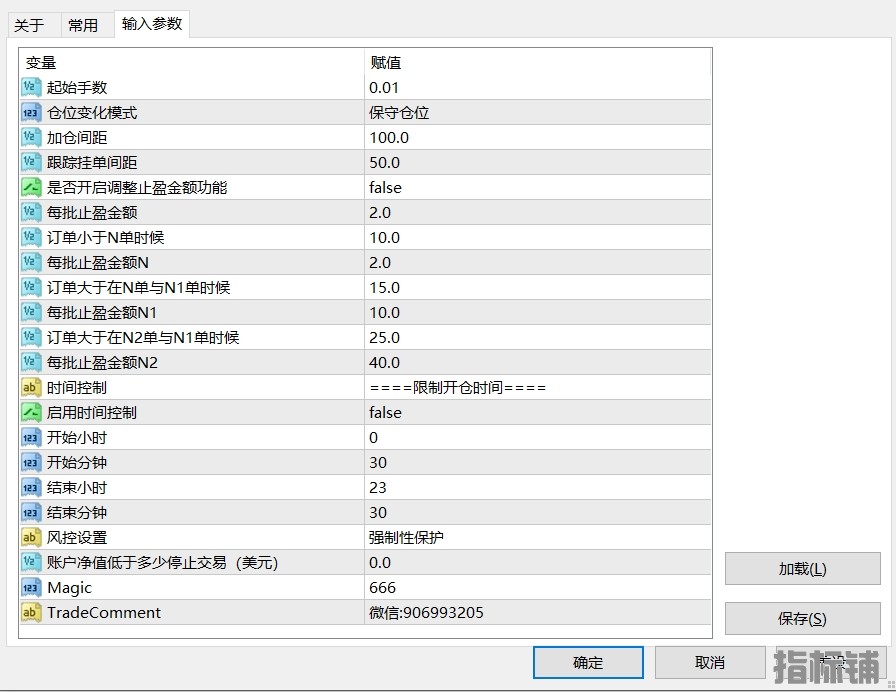Click the boolean icon beside 启用时间控制

[x=31, y=413]
